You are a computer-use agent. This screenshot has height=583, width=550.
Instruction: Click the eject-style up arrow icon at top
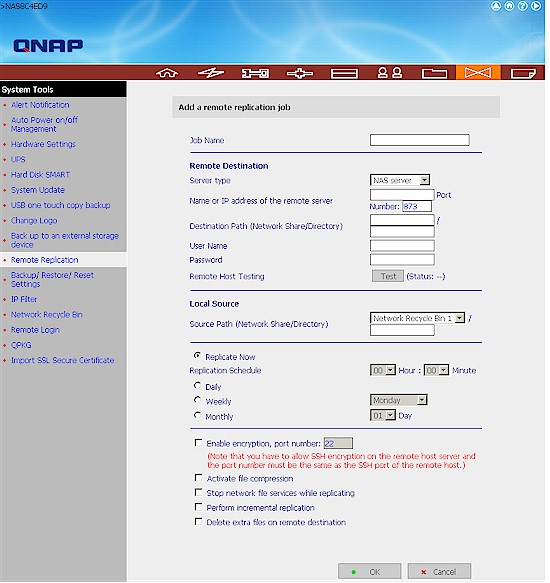pyautogui.click(x=496, y=6)
